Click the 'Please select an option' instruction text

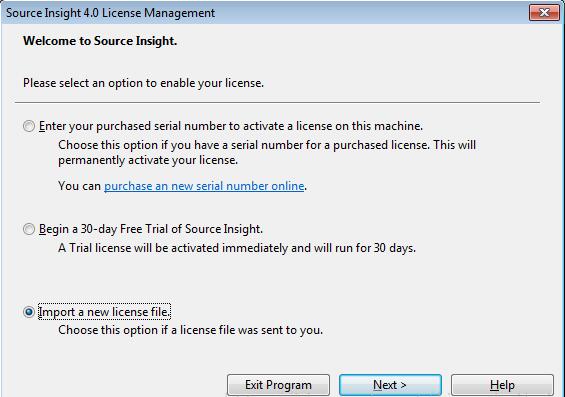pos(143,83)
